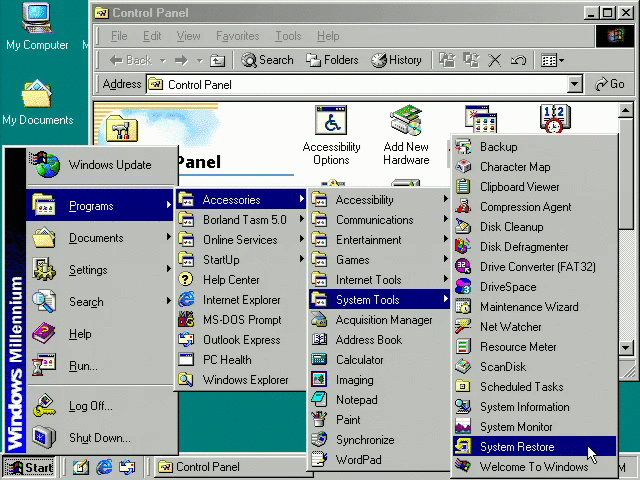The image size is (640, 480).
Task: Expand the Games submenu
Action: pyautogui.click(x=379, y=260)
